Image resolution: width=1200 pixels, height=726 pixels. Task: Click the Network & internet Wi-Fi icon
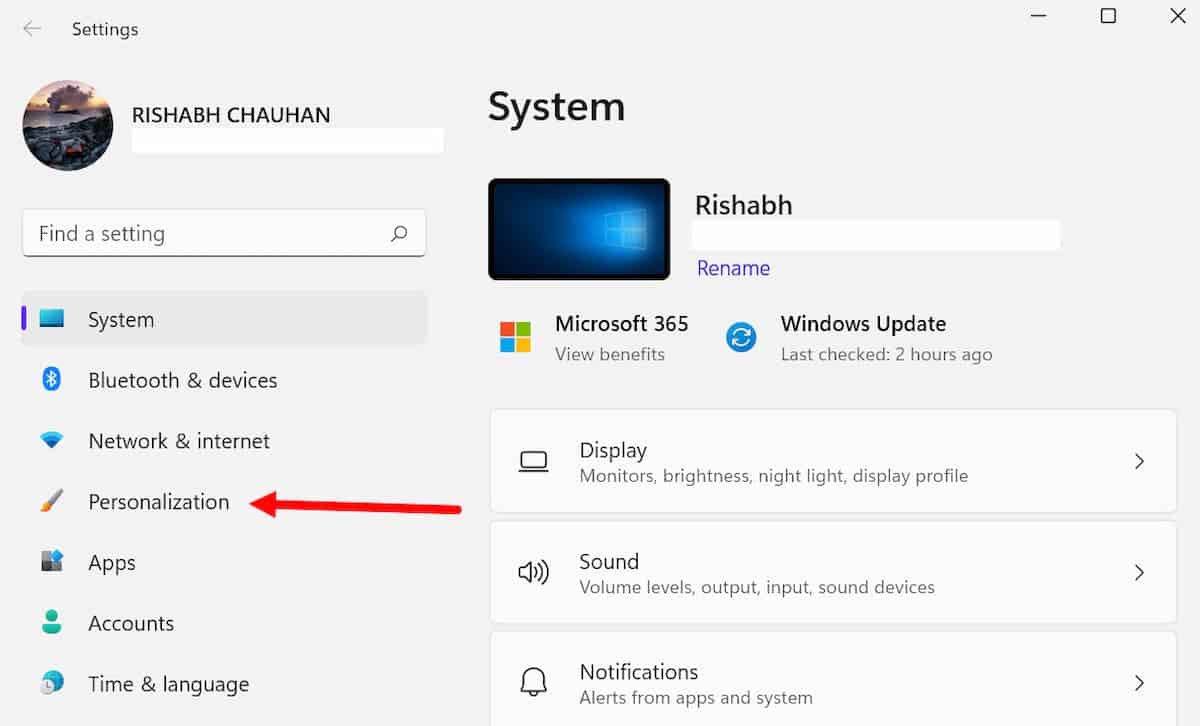(x=51, y=441)
